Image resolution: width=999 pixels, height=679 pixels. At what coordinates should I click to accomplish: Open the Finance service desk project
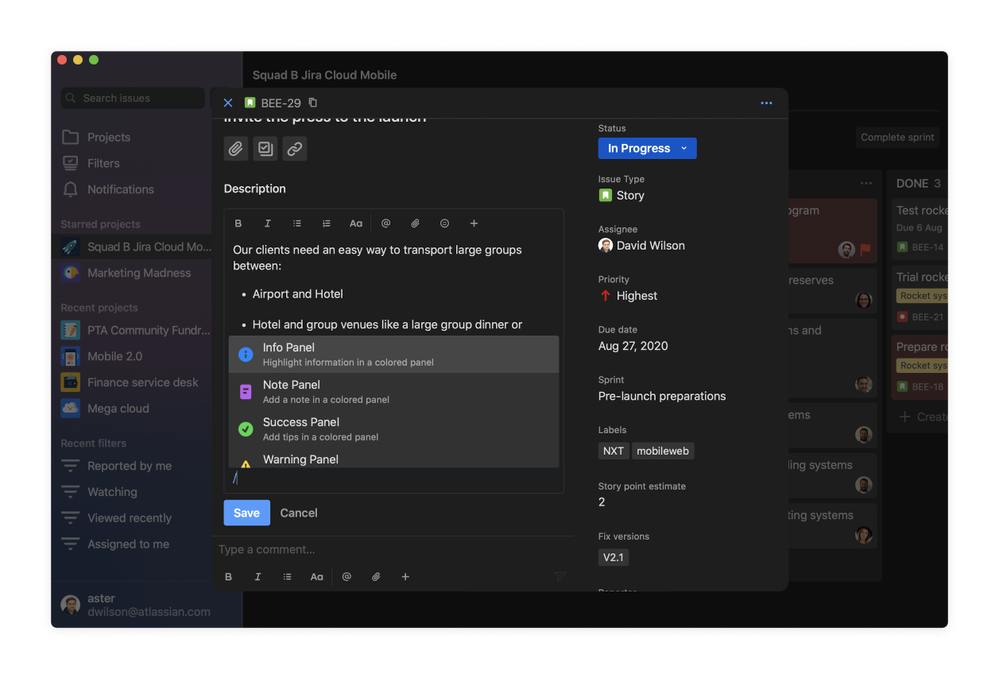130,382
